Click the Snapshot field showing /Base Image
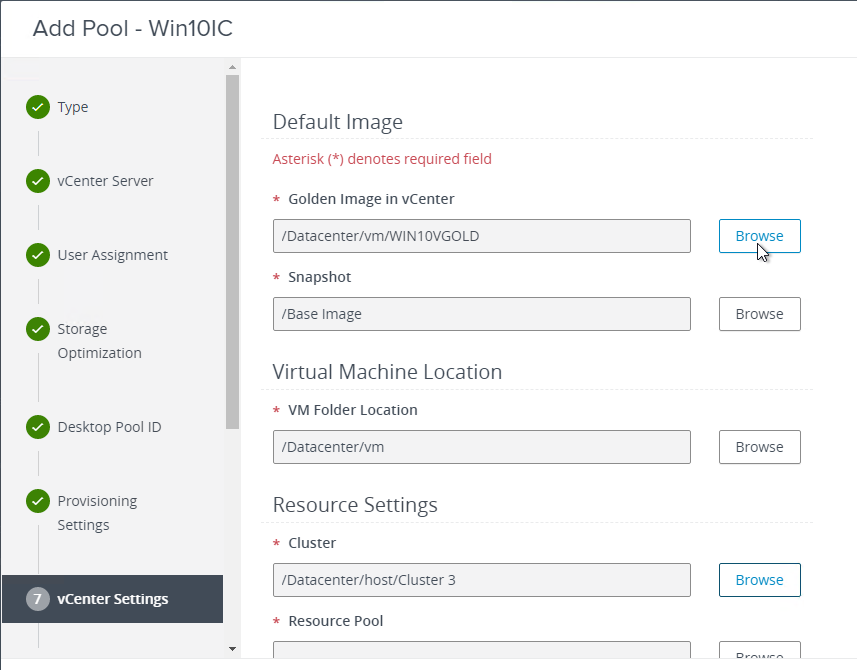857x670 pixels. pos(482,314)
